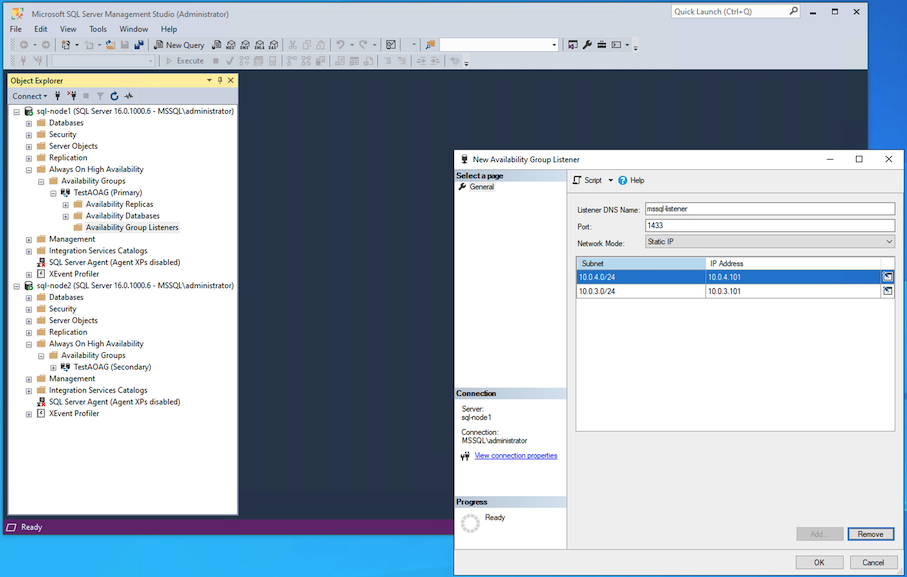The width and height of the screenshot is (907, 577).
Task: Select the 10.0.4.101 IP address cell
Action: coord(793,277)
